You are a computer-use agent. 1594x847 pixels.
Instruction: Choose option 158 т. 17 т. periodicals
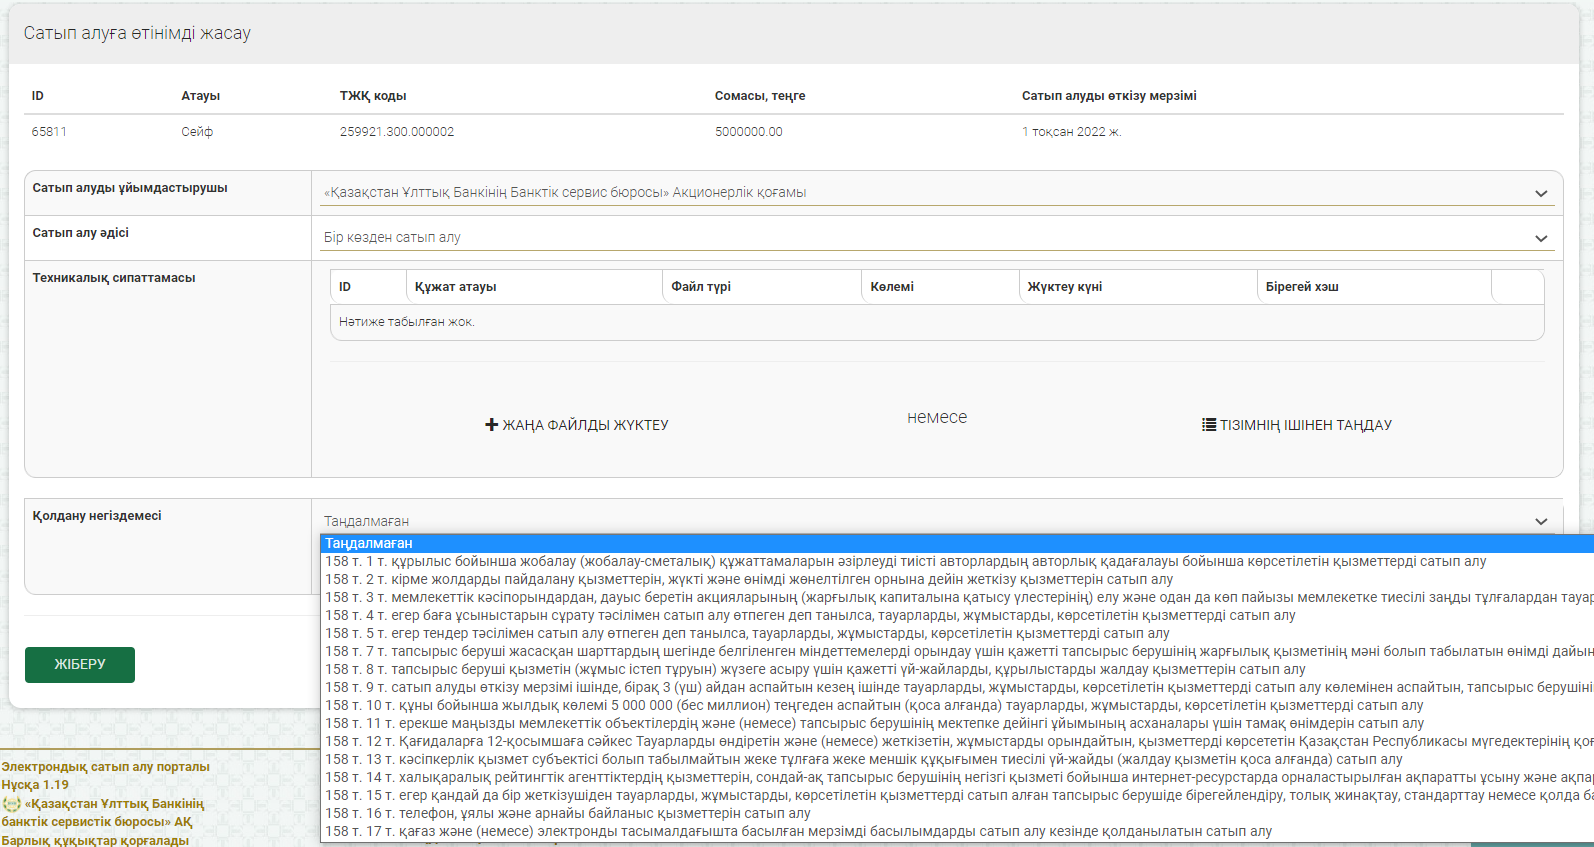[798, 831]
